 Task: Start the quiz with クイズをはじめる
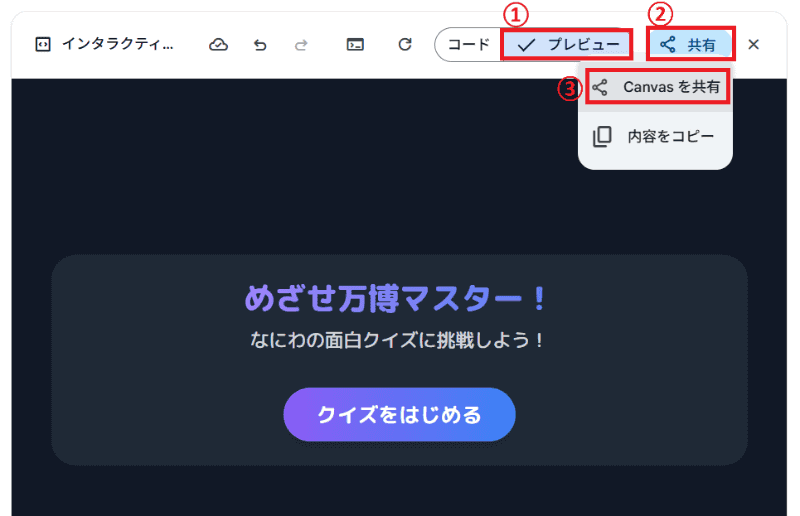(x=399, y=414)
